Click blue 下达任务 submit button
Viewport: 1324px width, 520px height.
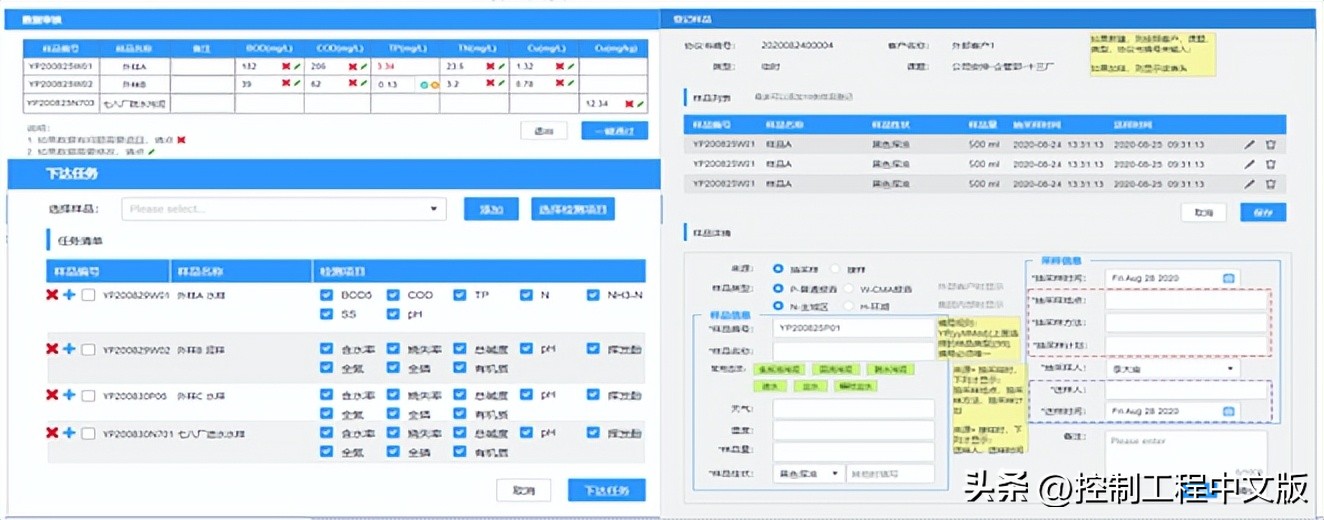(606, 490)
